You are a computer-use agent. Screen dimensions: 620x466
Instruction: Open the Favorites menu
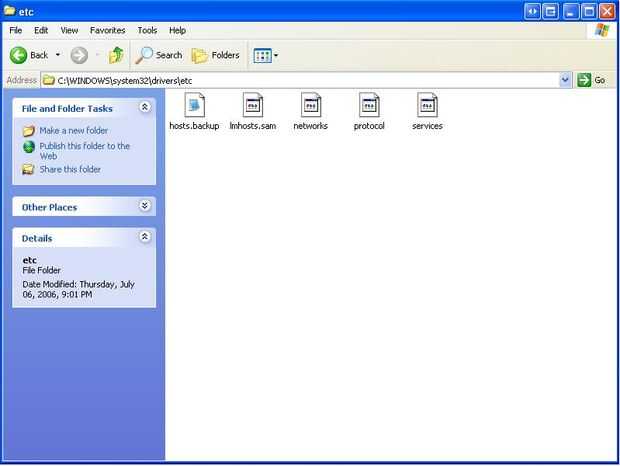[x=108, y=30]
